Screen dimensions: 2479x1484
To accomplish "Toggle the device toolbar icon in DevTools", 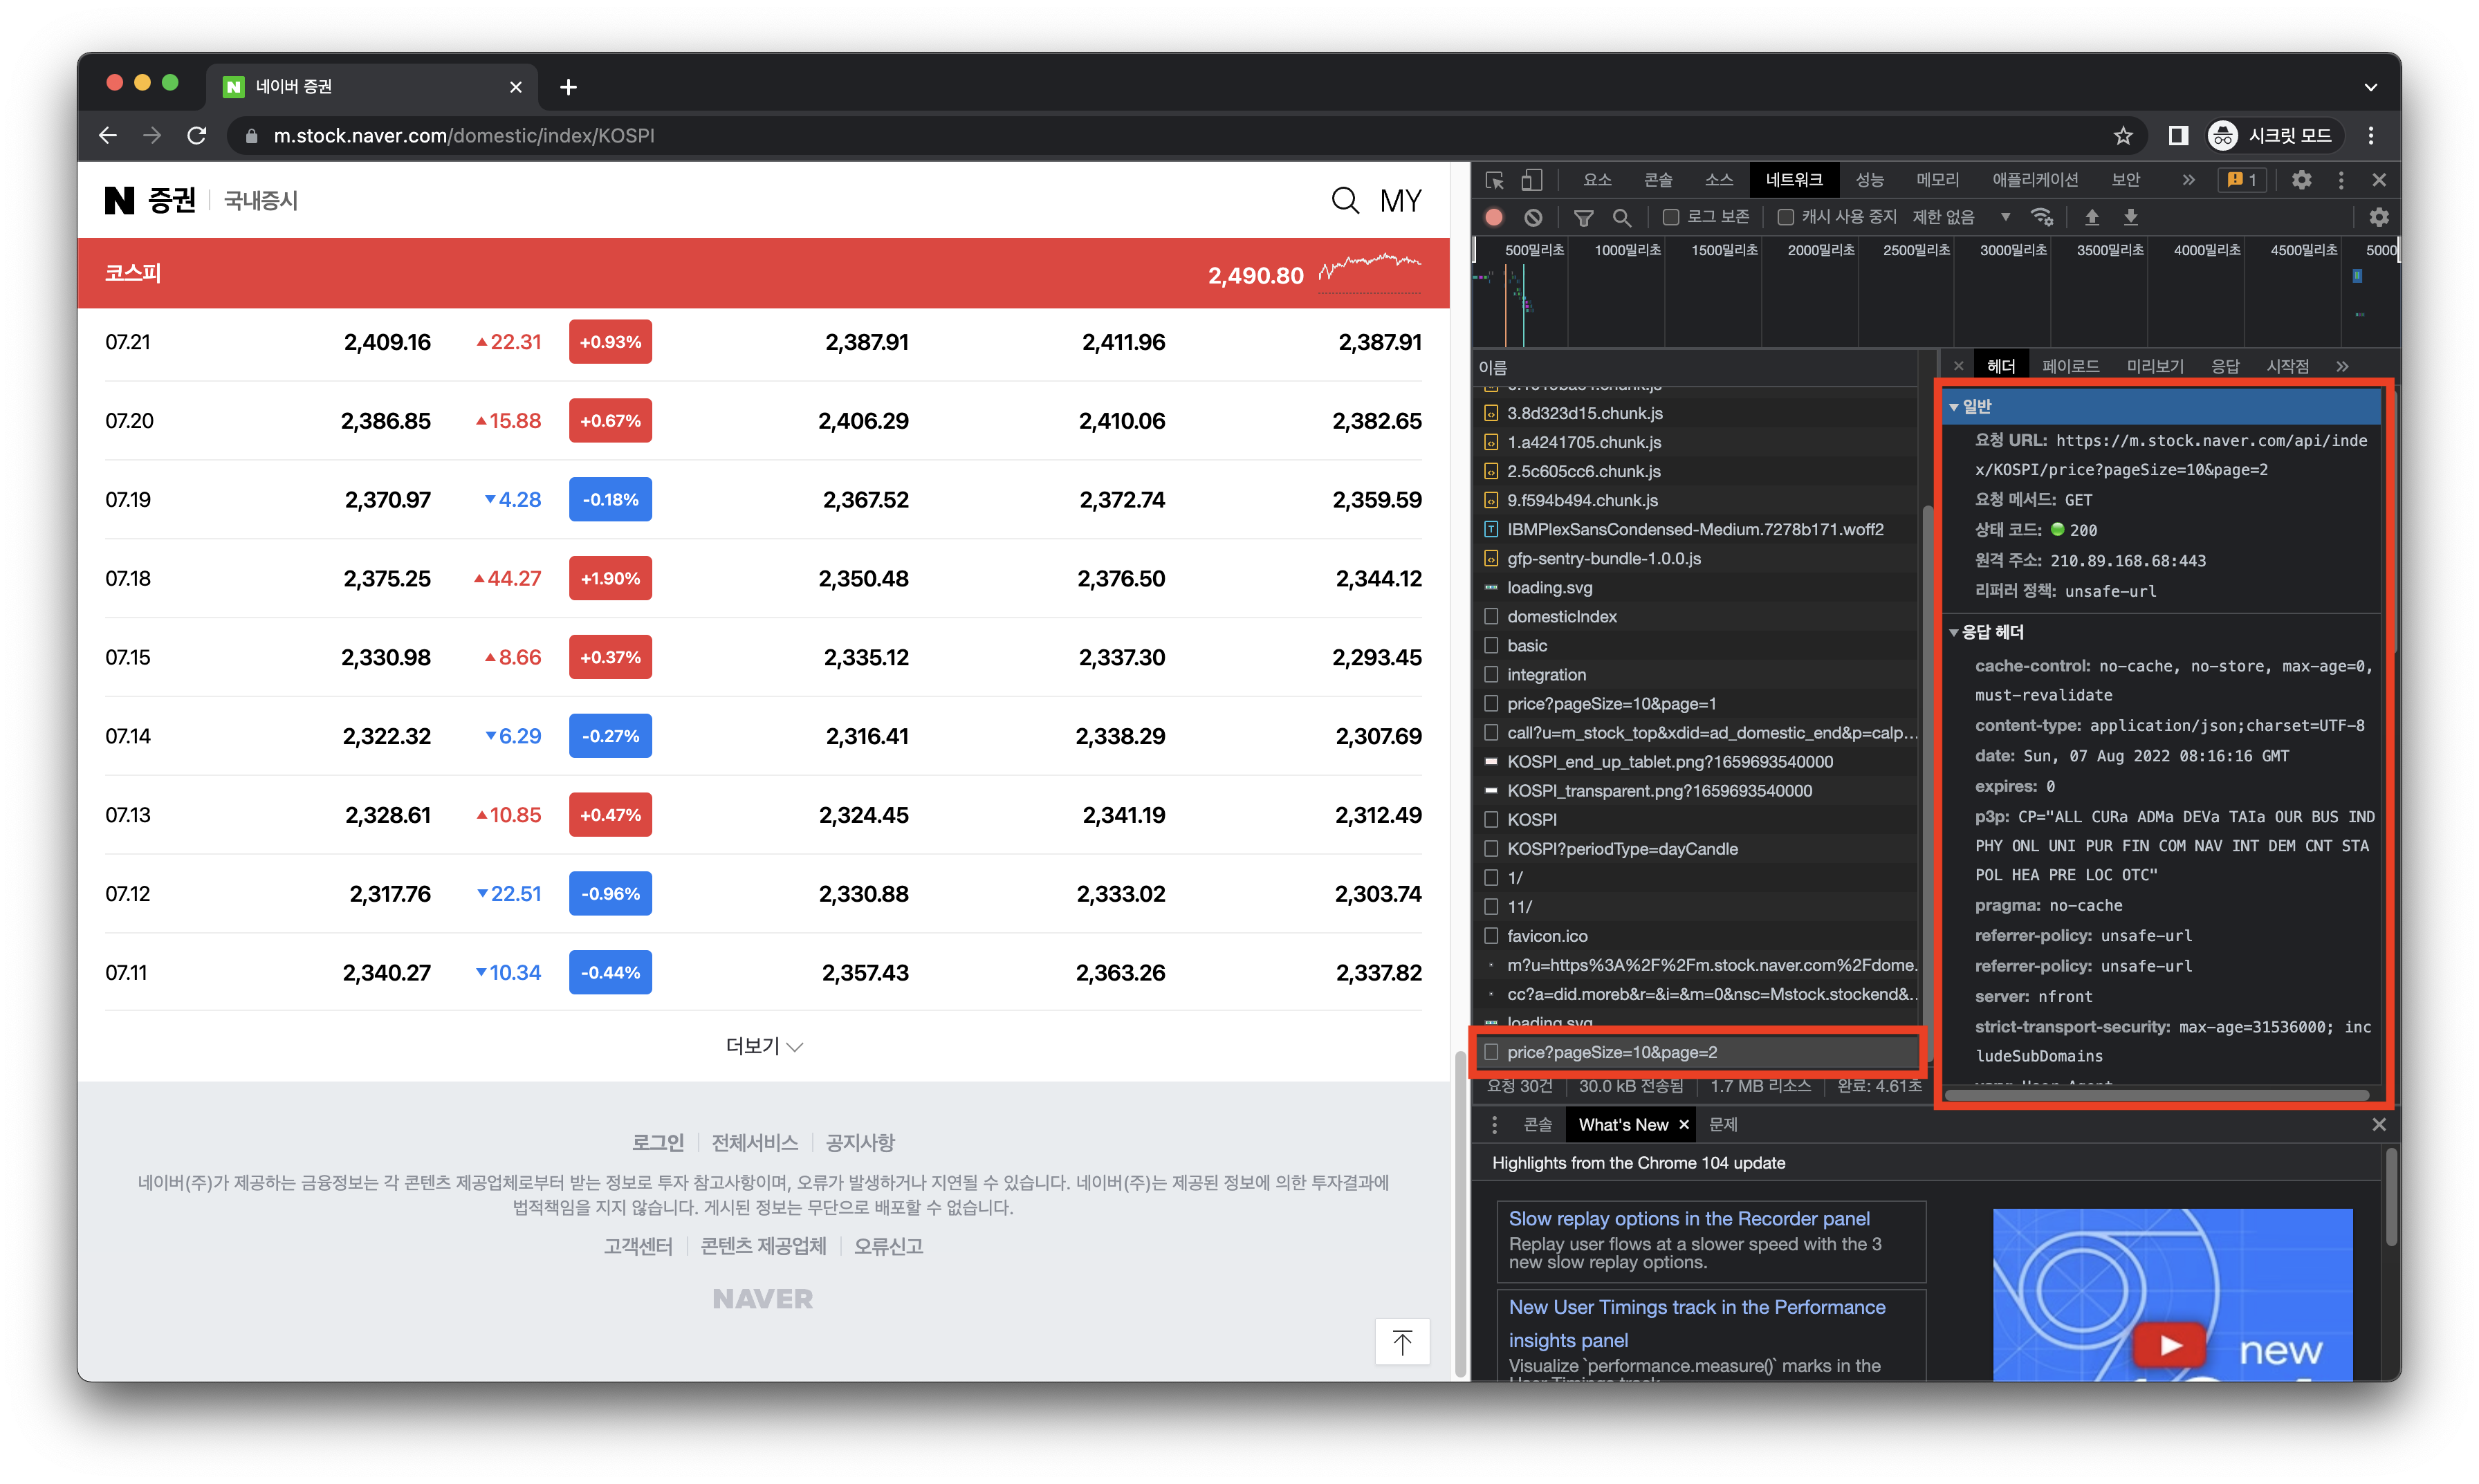I will (x=1531, y=180).
